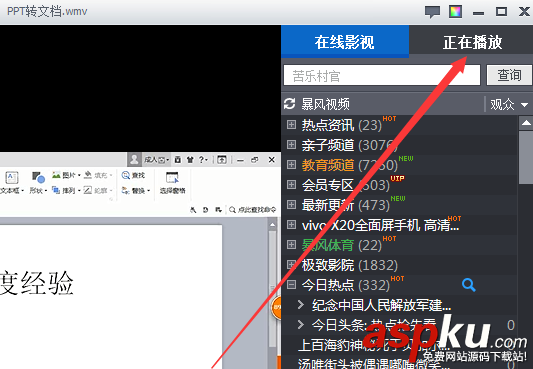
Task: Select the 极致影院 (1832) label
Action: [349, 265]
